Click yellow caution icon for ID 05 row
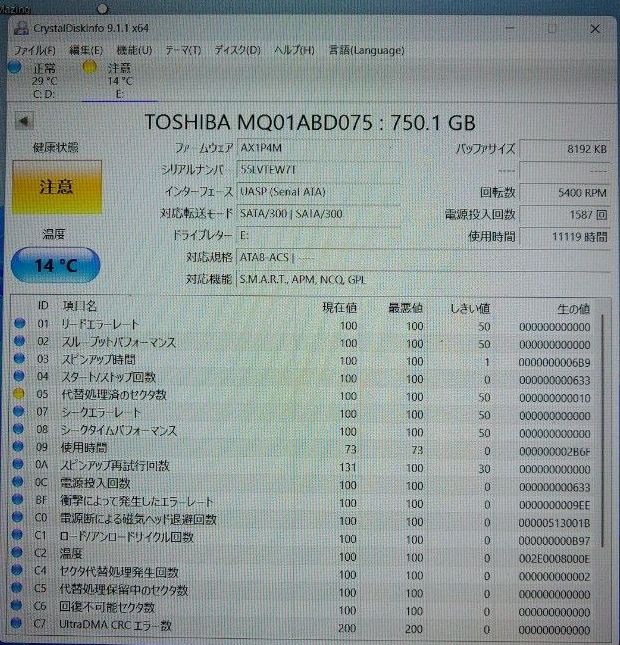Image resolution: width=620 pixels, height=645 pixels. coord(19,394)
